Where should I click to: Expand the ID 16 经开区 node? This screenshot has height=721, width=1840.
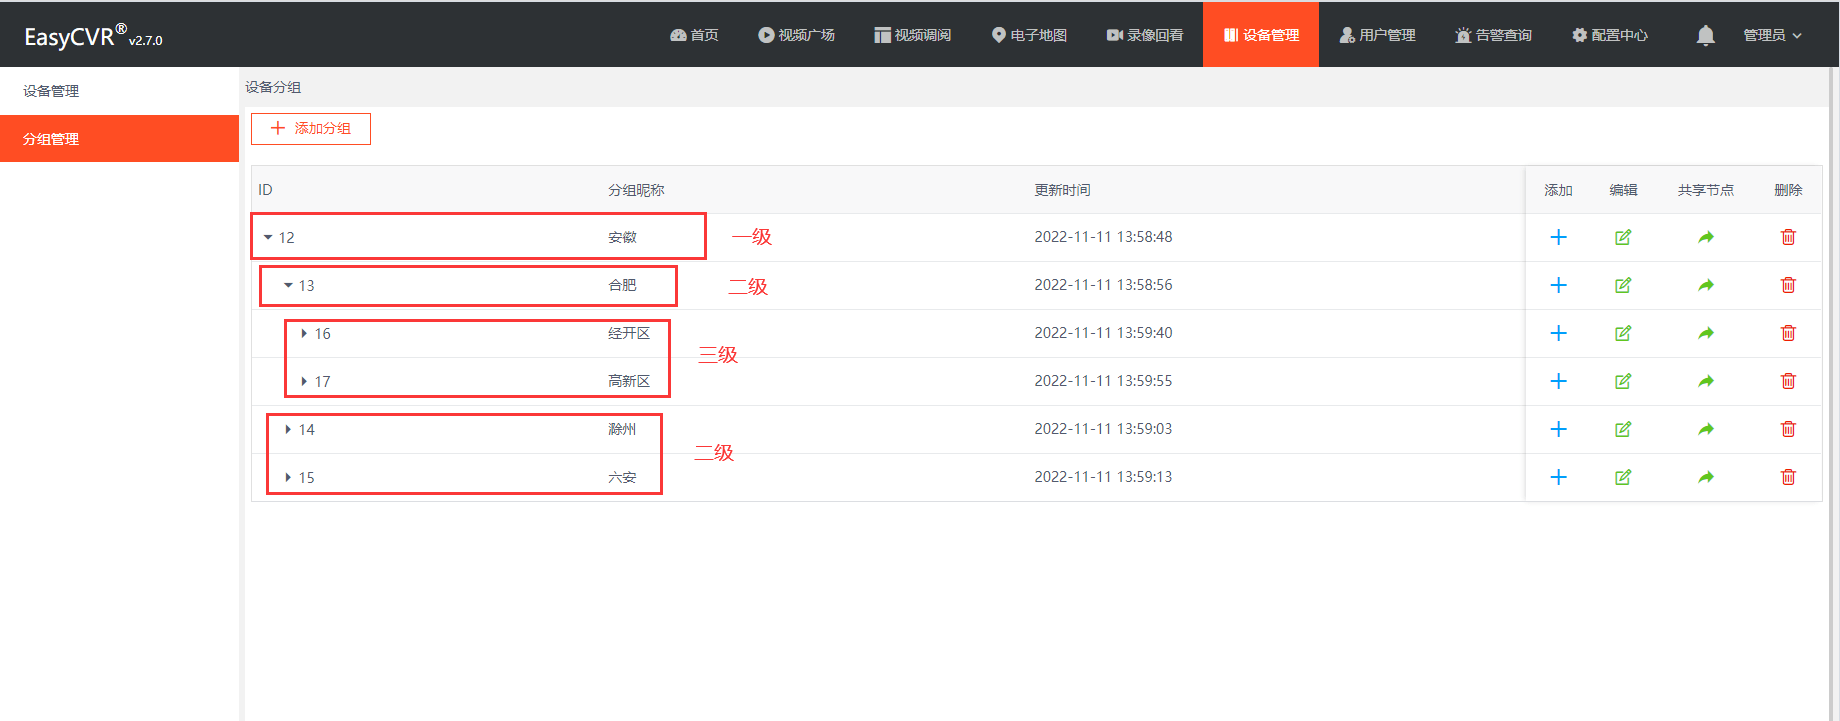point(304,333)
